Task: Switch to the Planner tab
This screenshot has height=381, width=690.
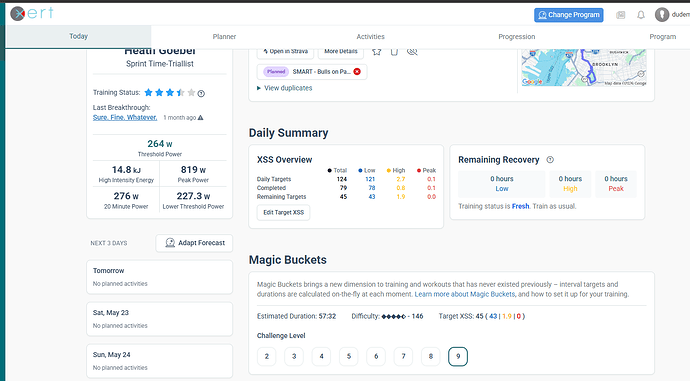Action: [224, 37]
